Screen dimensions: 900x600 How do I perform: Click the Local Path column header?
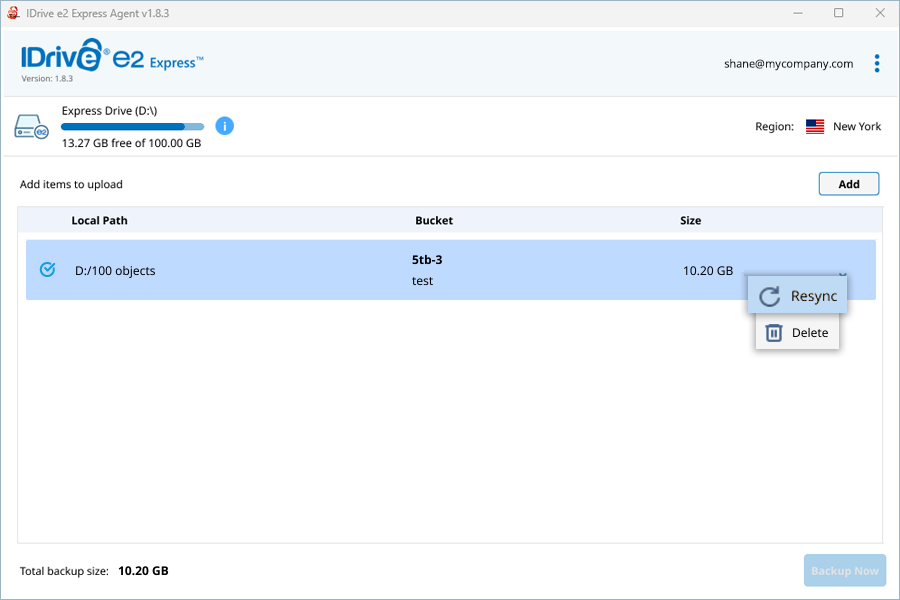click(99, 220)
